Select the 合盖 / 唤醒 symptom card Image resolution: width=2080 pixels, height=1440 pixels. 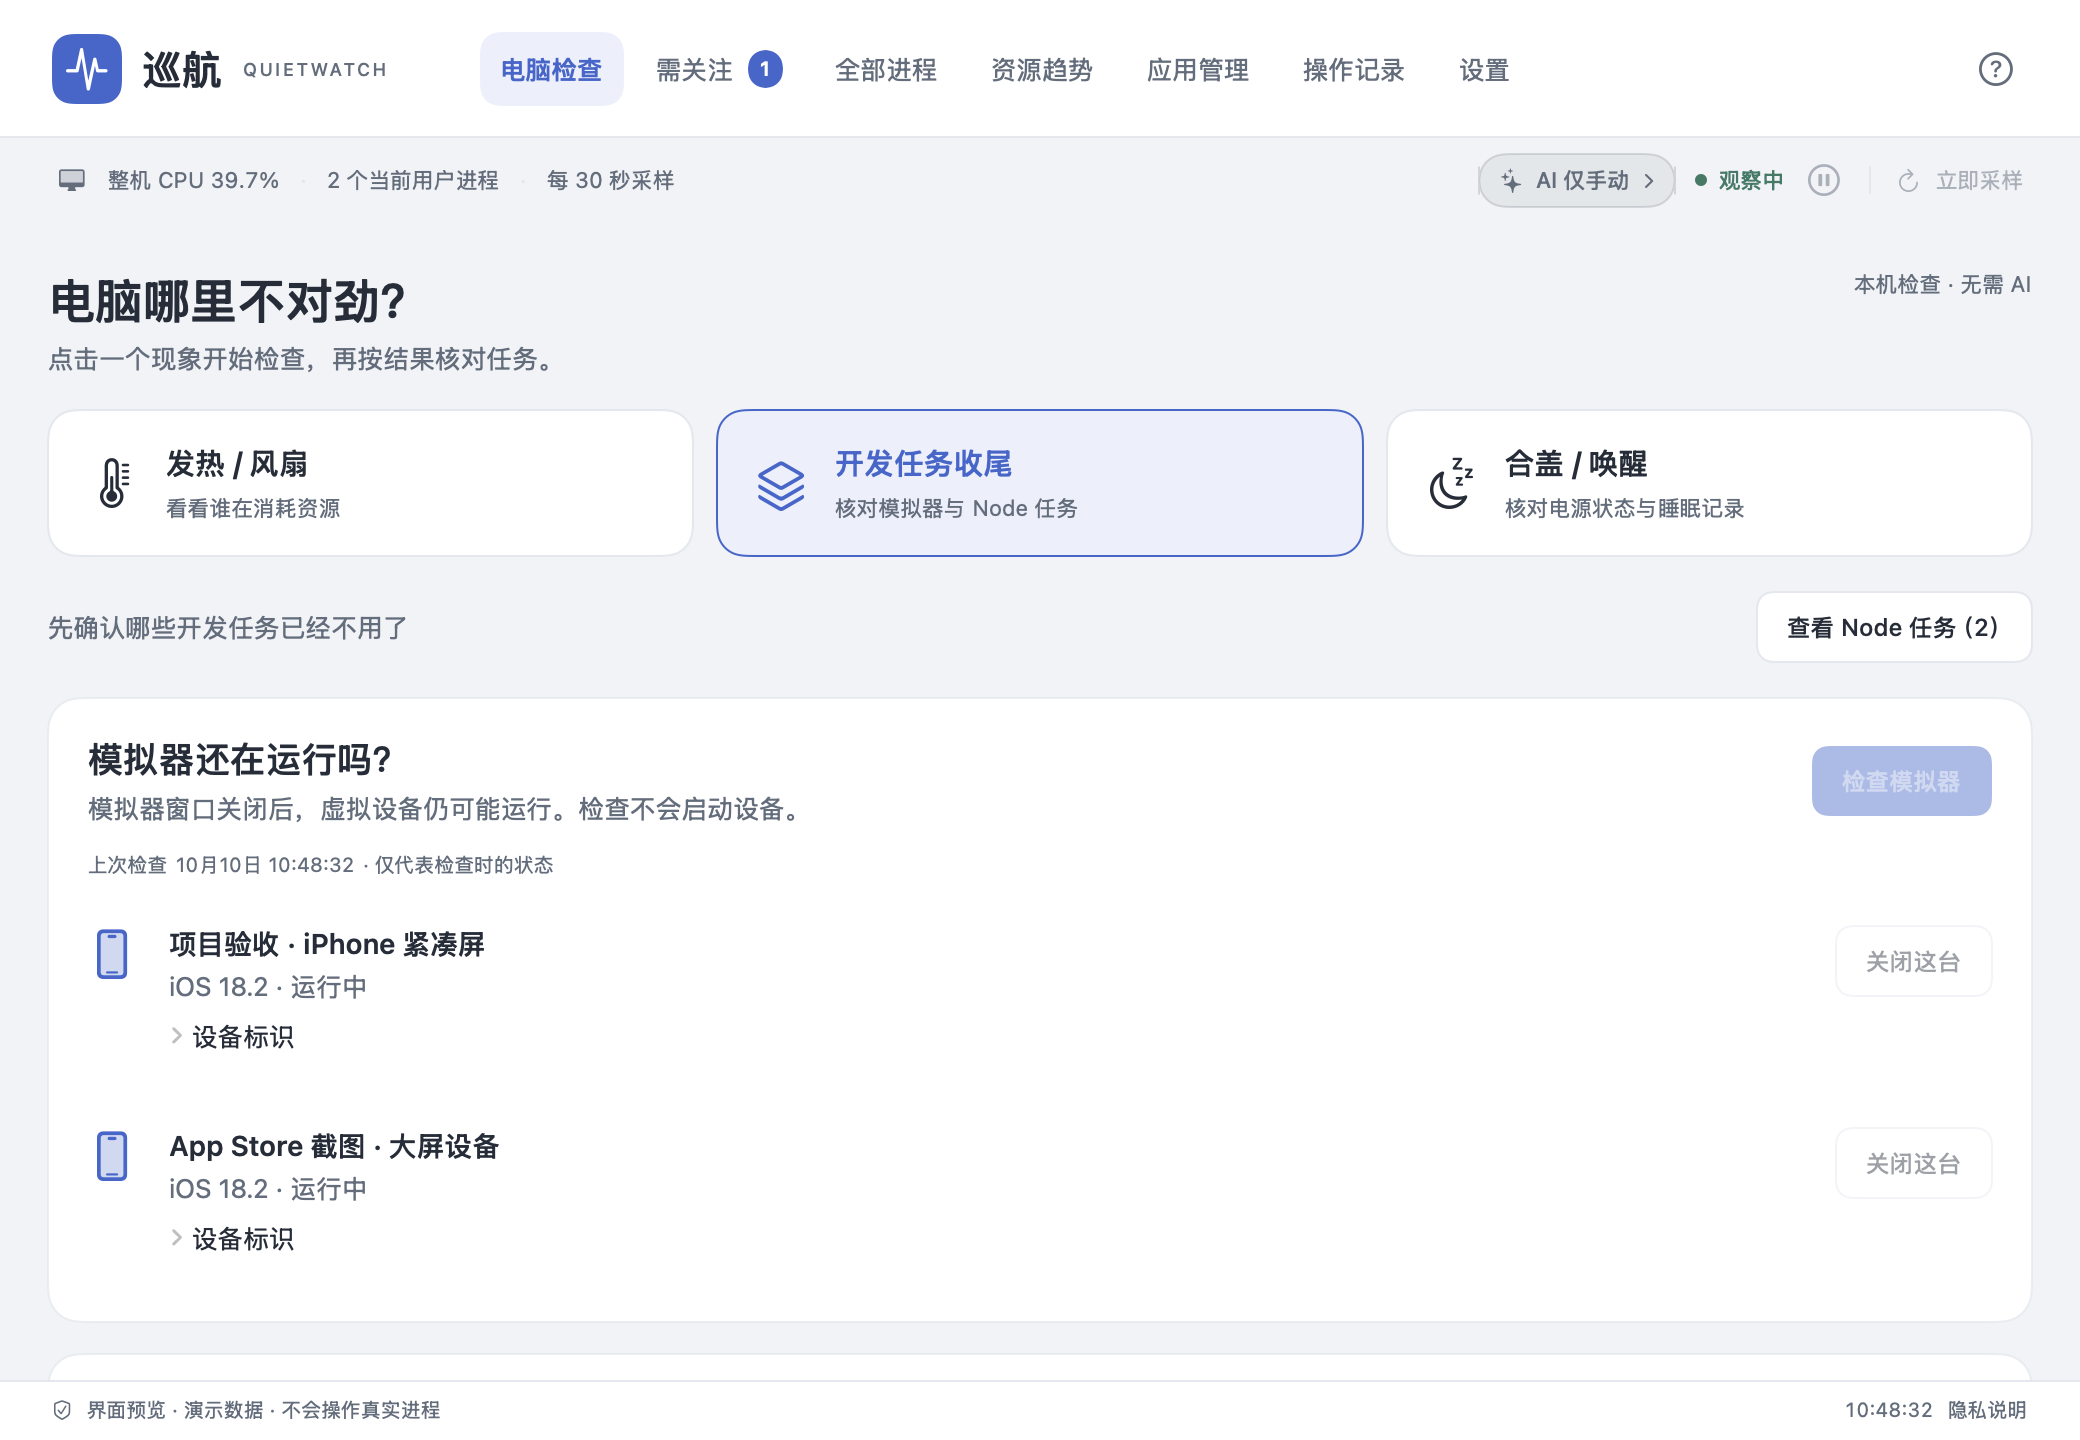1709,483
